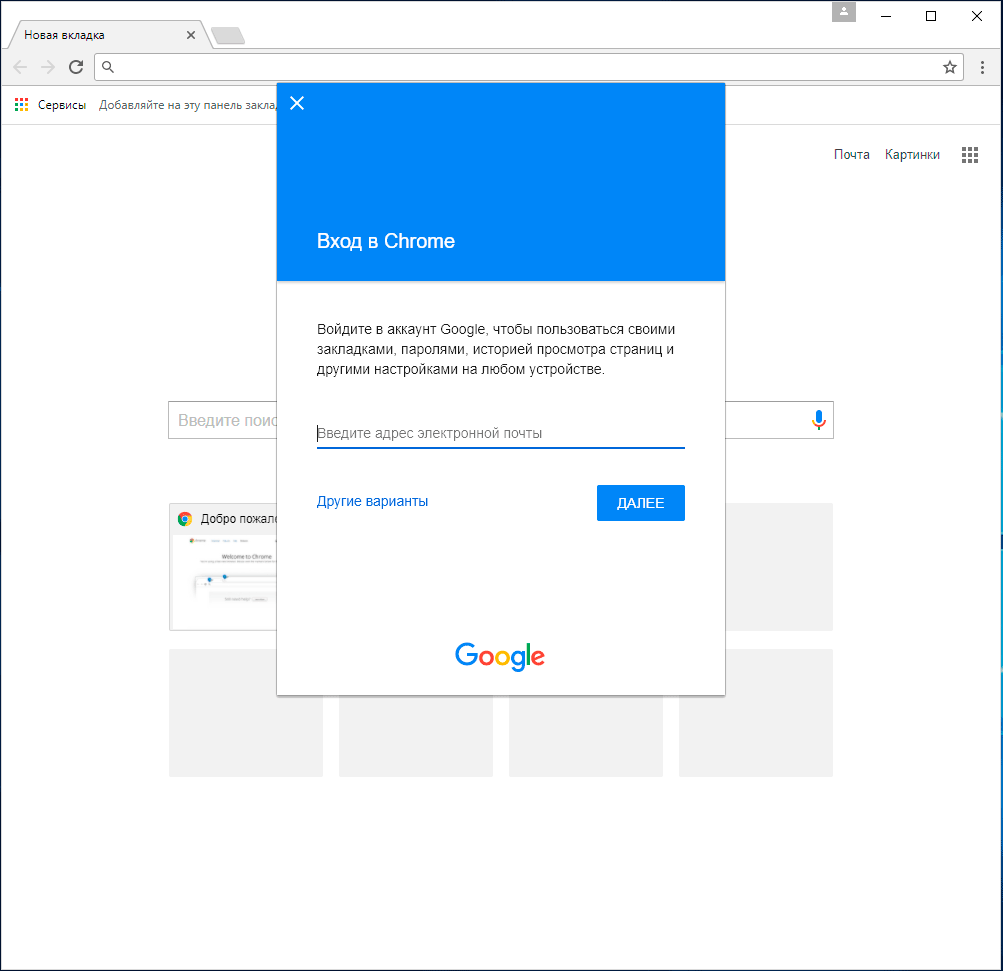Open the Почта link

(x=851, y=155)
